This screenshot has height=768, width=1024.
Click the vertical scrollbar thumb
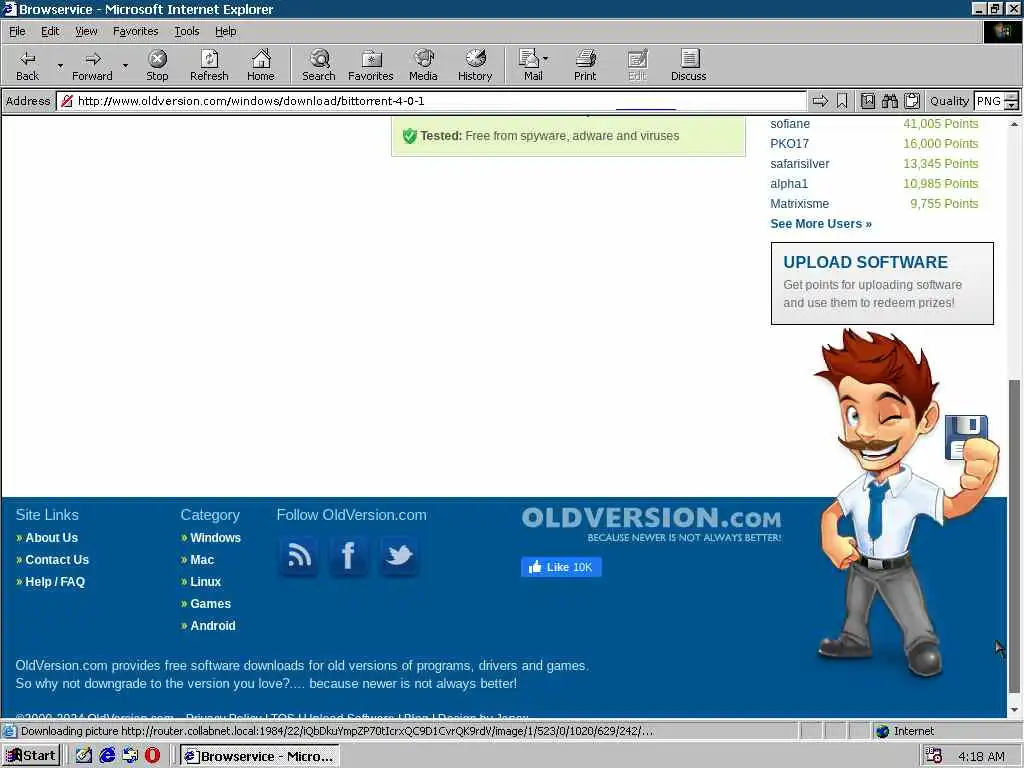(x=1014, y=536)
